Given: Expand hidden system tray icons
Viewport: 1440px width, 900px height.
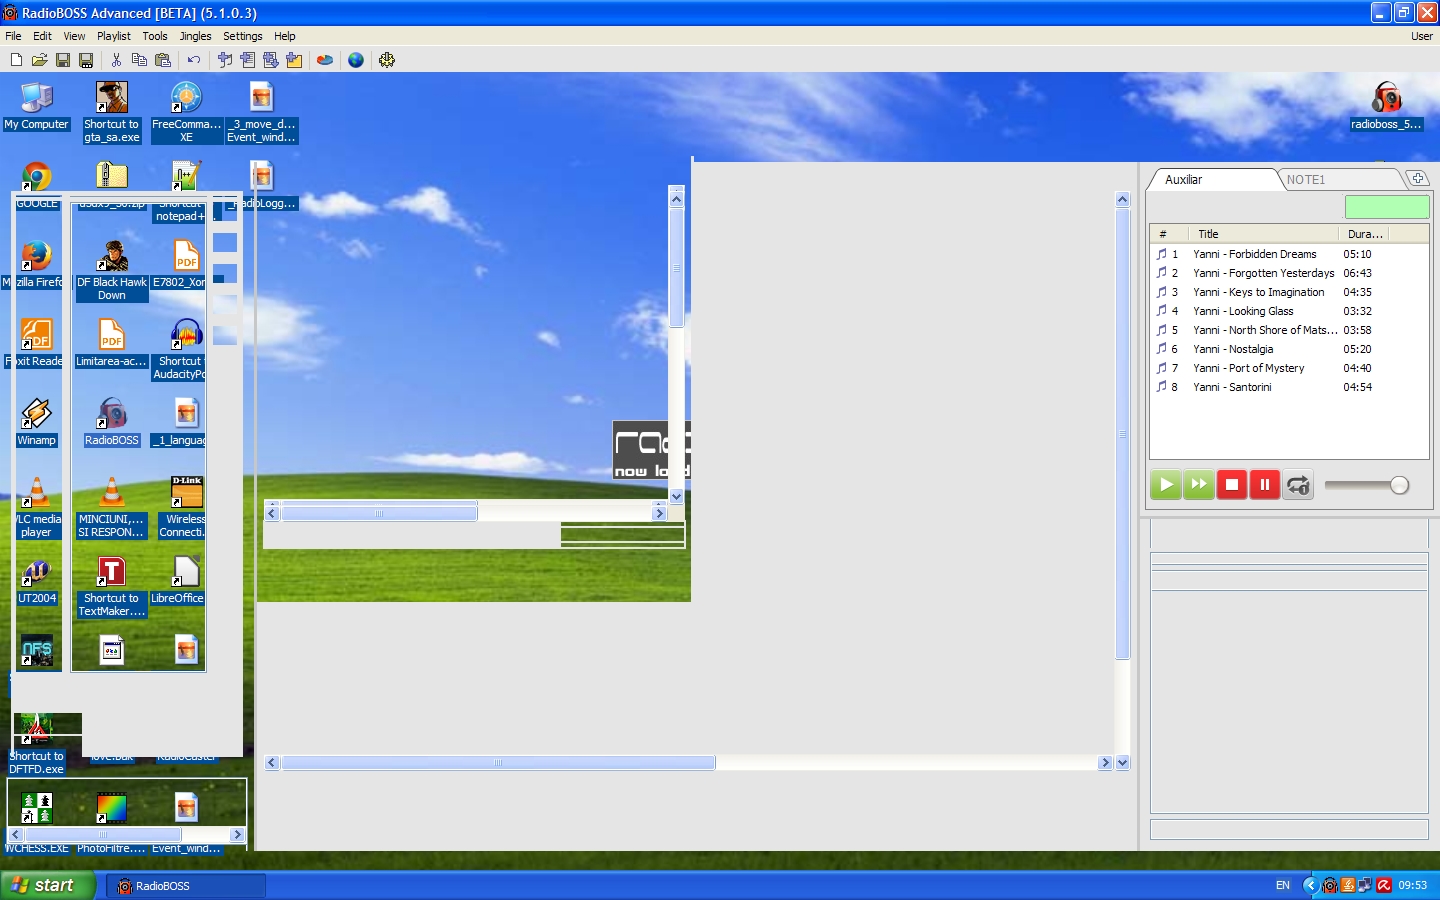Looking at the screenshot, I should (1310, 885).
